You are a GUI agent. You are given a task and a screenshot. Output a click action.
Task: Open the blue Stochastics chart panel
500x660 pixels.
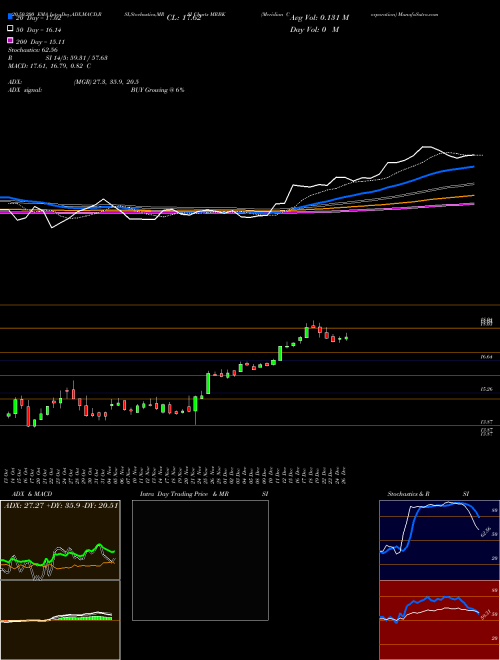tap(439, 540)
